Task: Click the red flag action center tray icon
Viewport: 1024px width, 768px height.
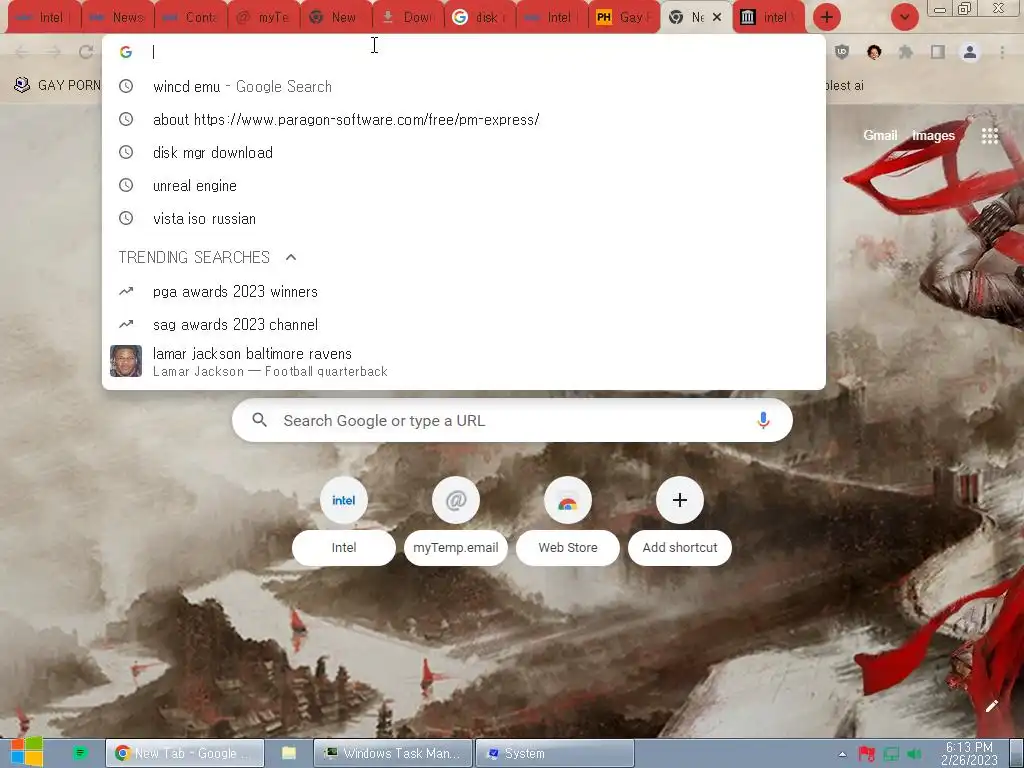Action: pos(867,755)
